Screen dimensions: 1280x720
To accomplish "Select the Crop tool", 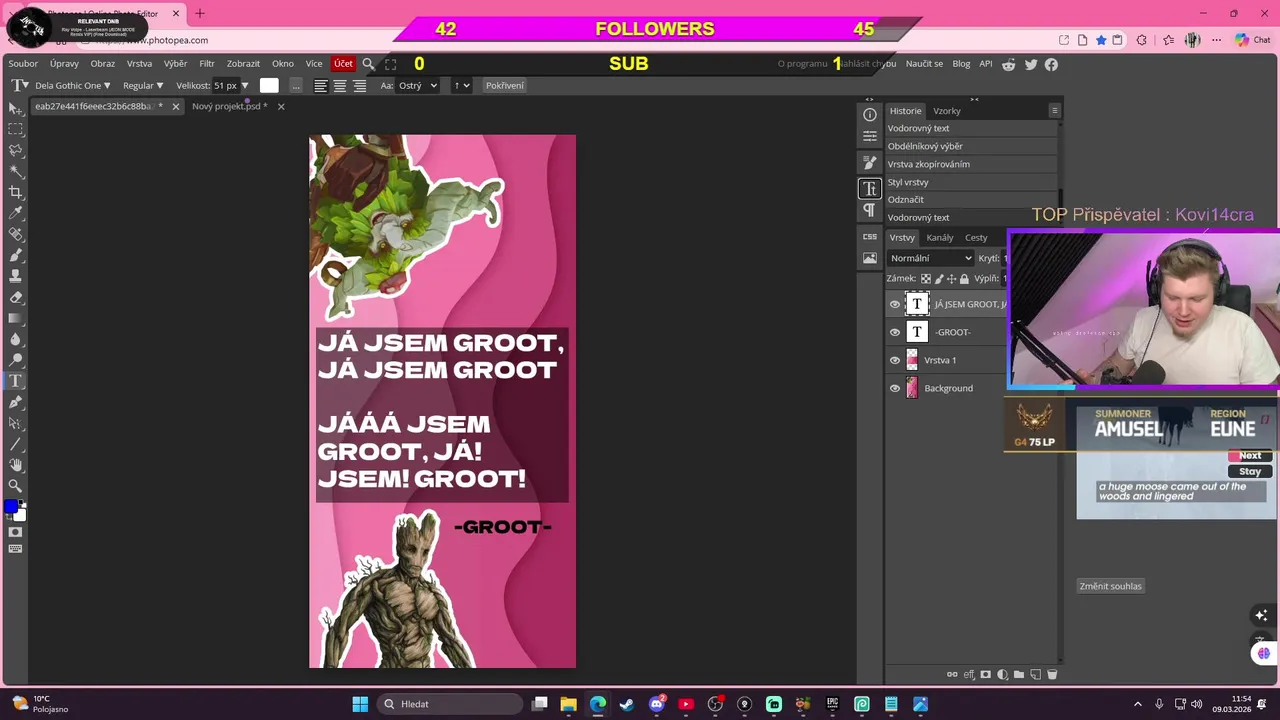I will pos(15,192).
